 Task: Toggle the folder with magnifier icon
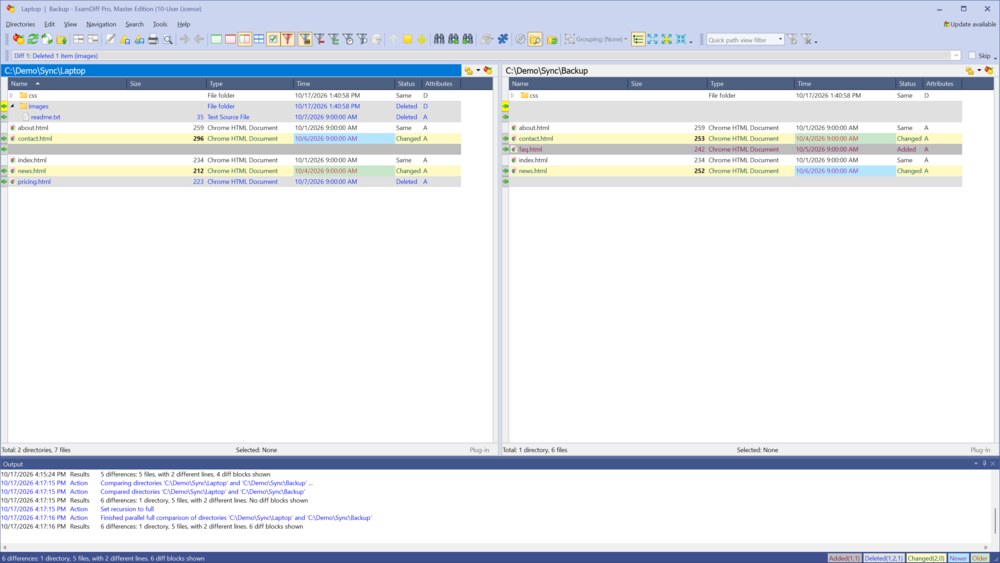[535, 40]
